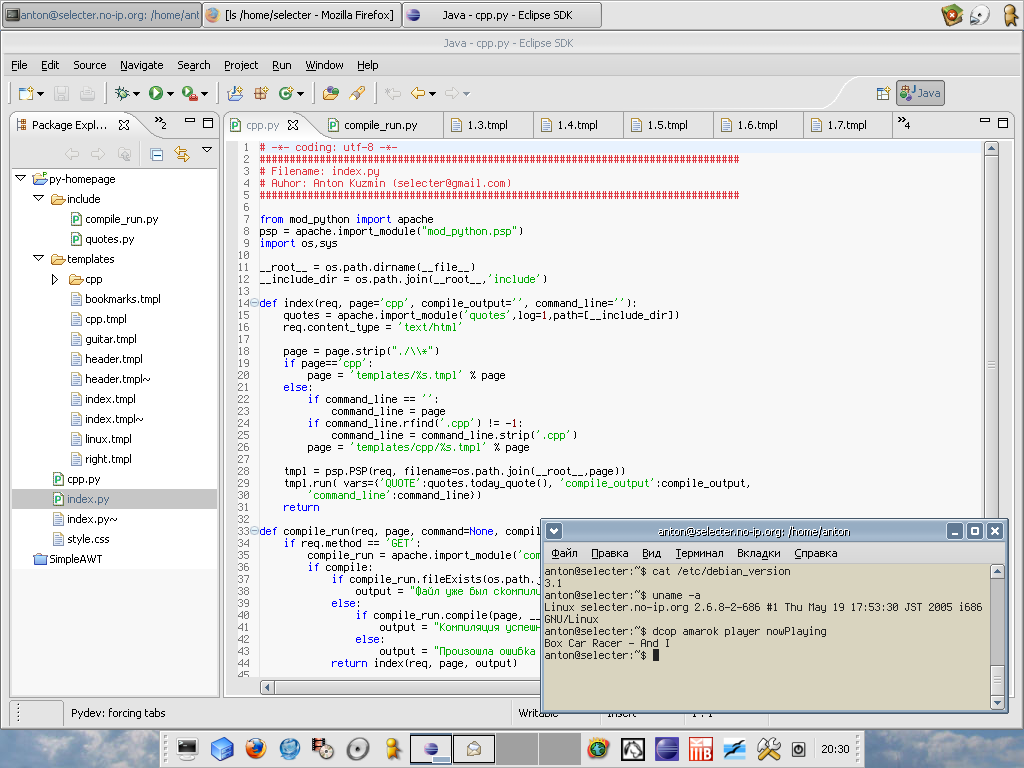This screenshot has height=768, width=1024.
Task: Open the Window menu
Action: [324, 65]
